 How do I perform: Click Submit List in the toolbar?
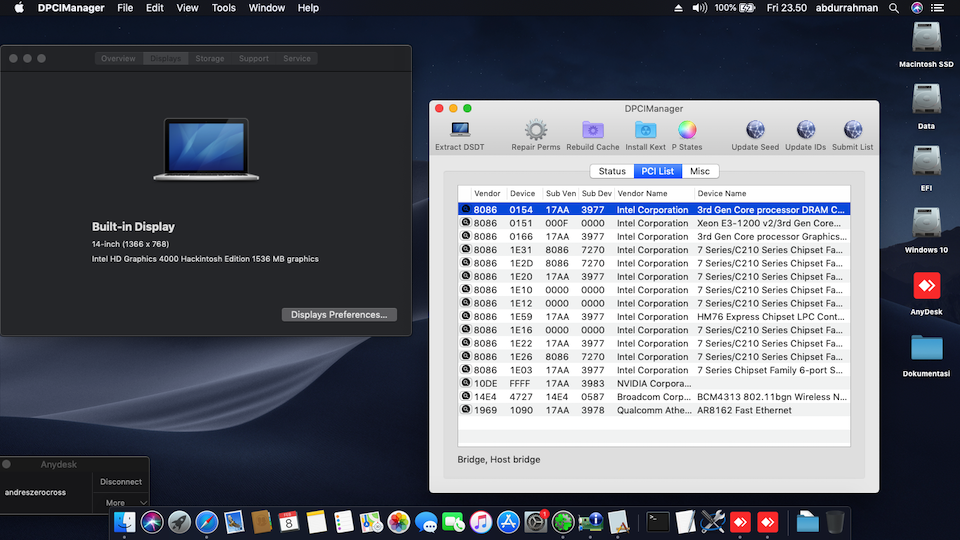(852, 131)
